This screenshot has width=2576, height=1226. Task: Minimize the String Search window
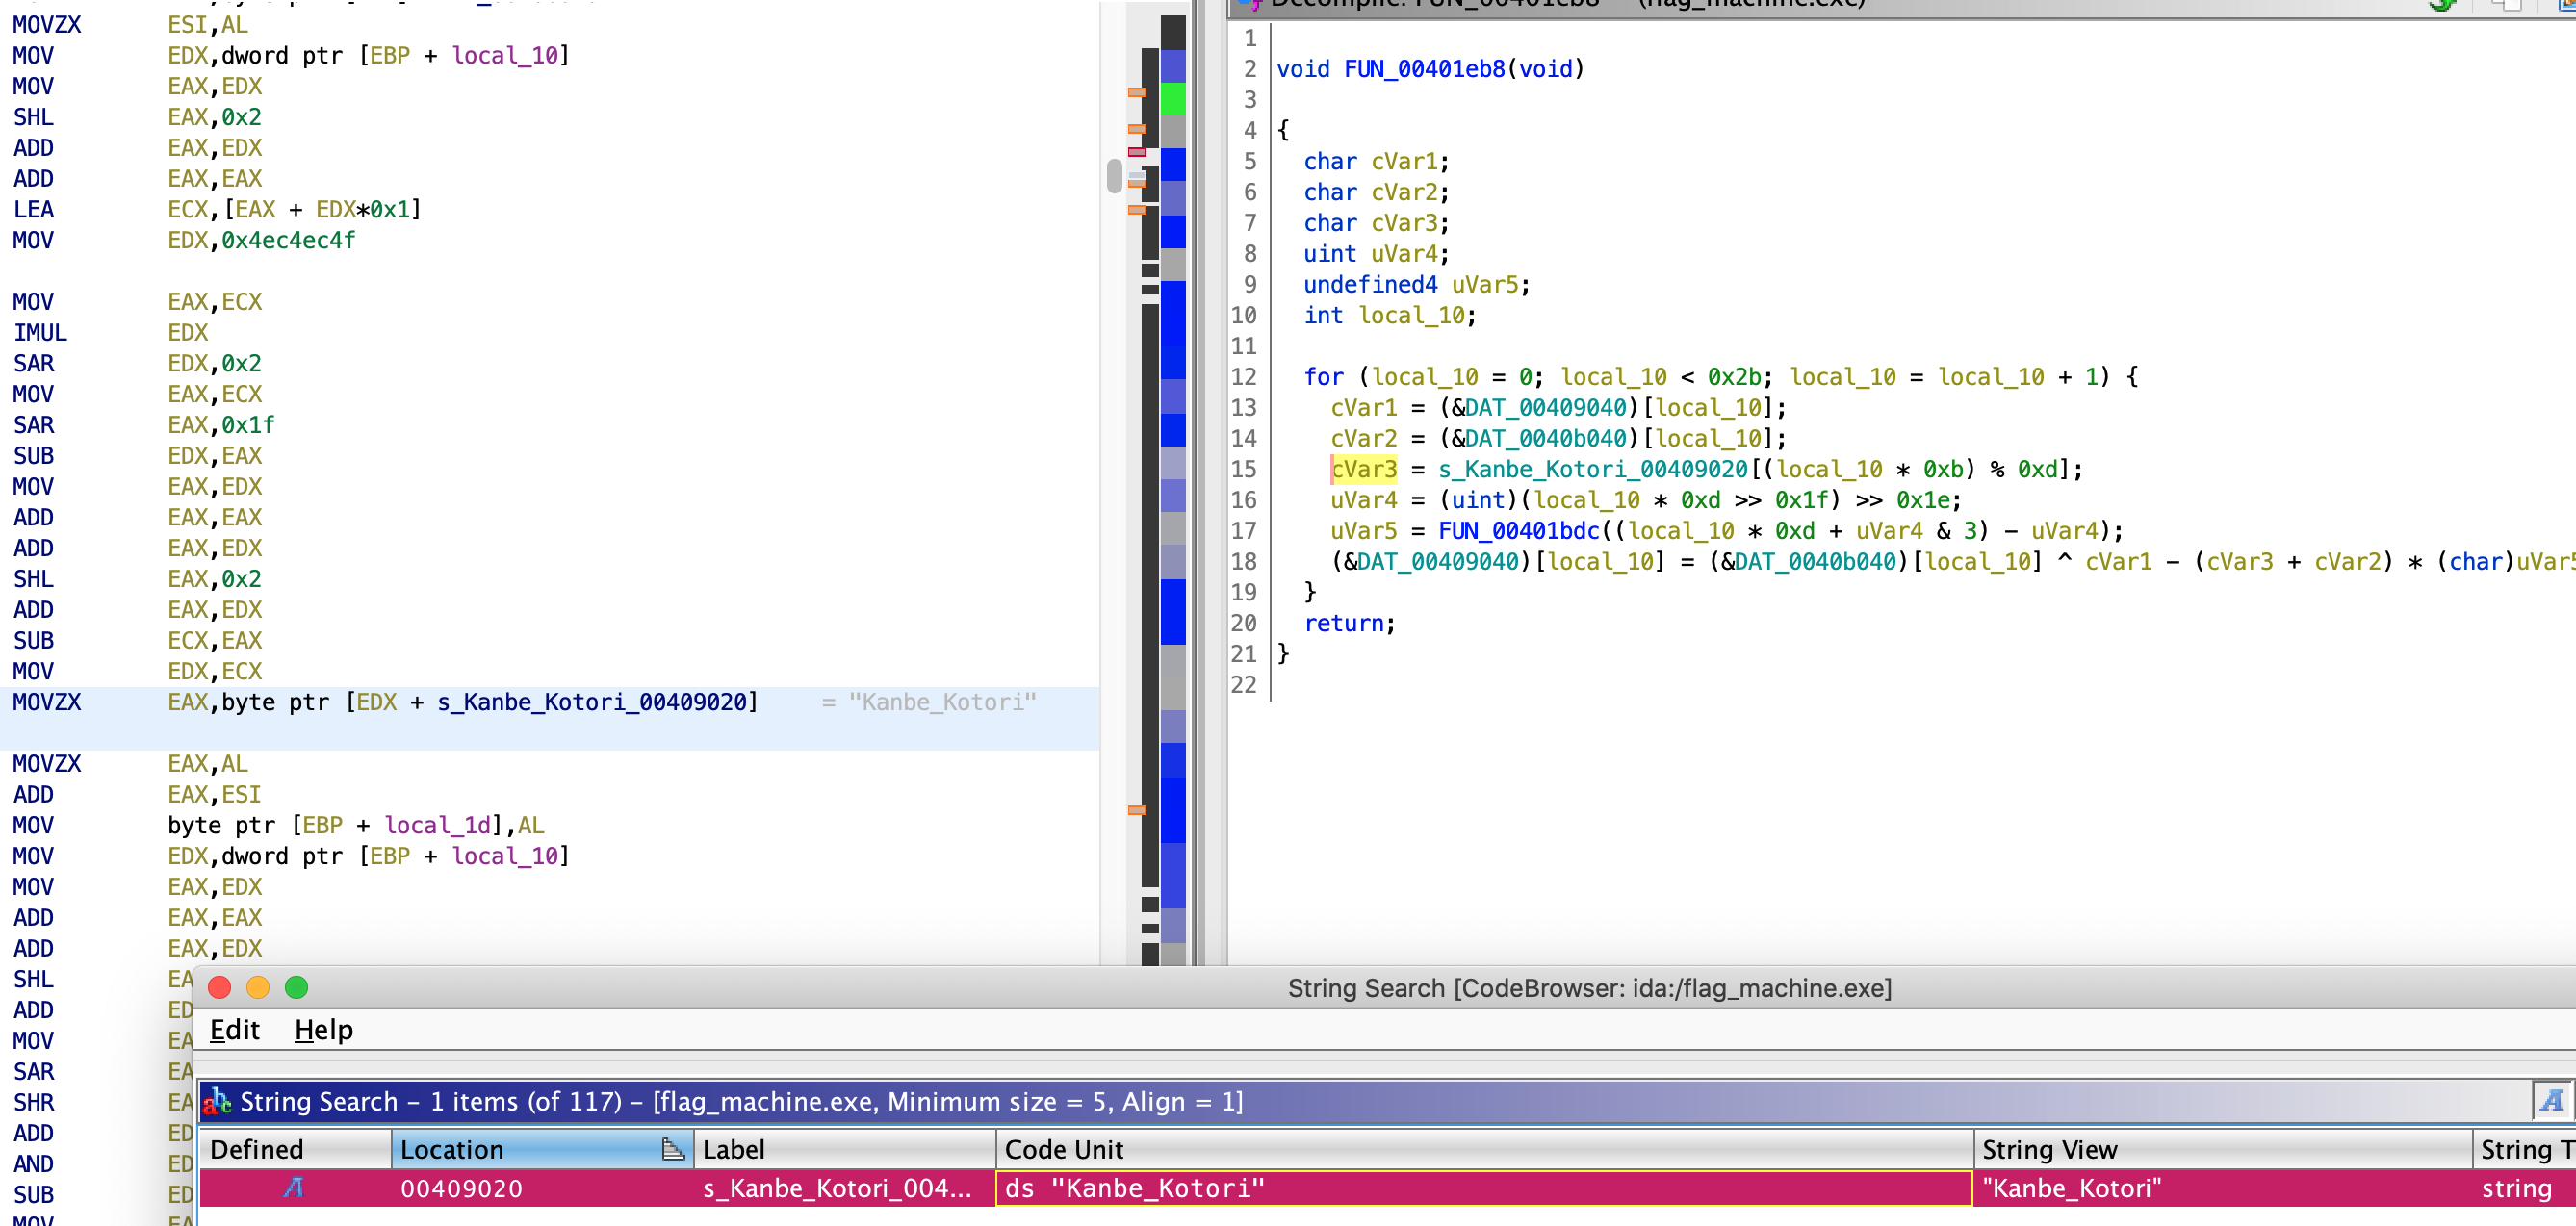click(x=258, y=988)
